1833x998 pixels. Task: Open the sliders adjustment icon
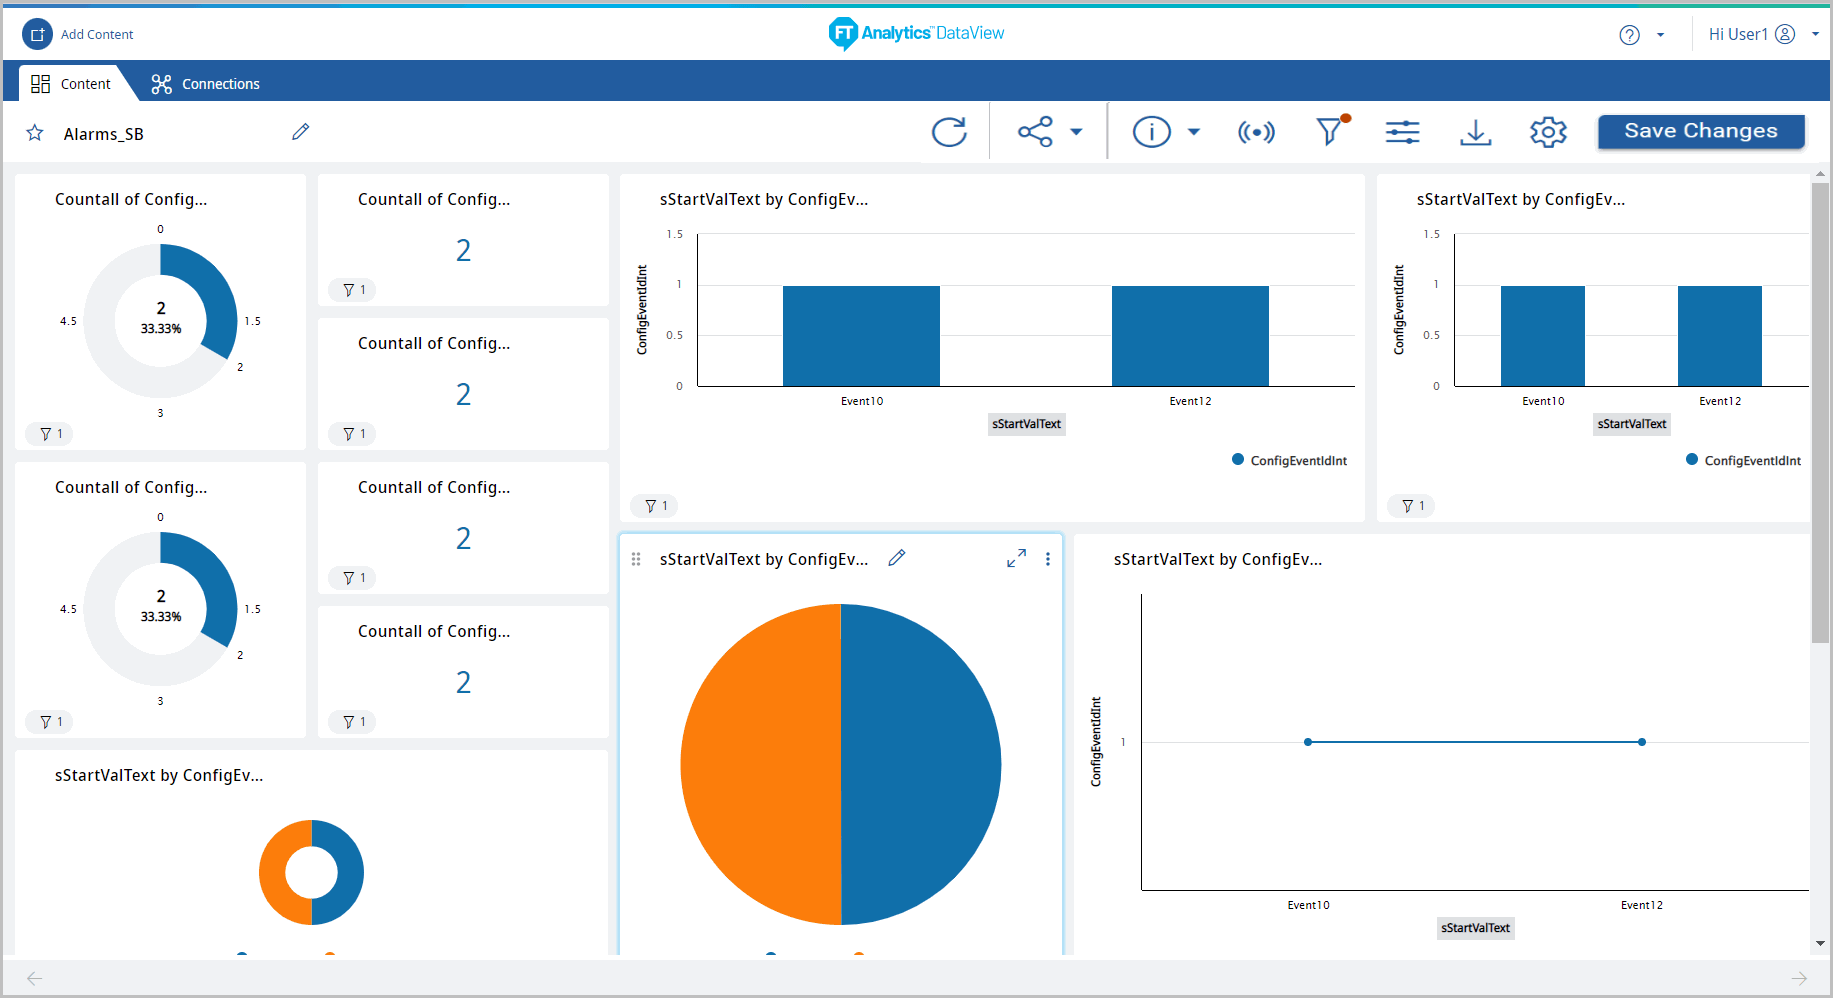click(x=1402, y=132)
